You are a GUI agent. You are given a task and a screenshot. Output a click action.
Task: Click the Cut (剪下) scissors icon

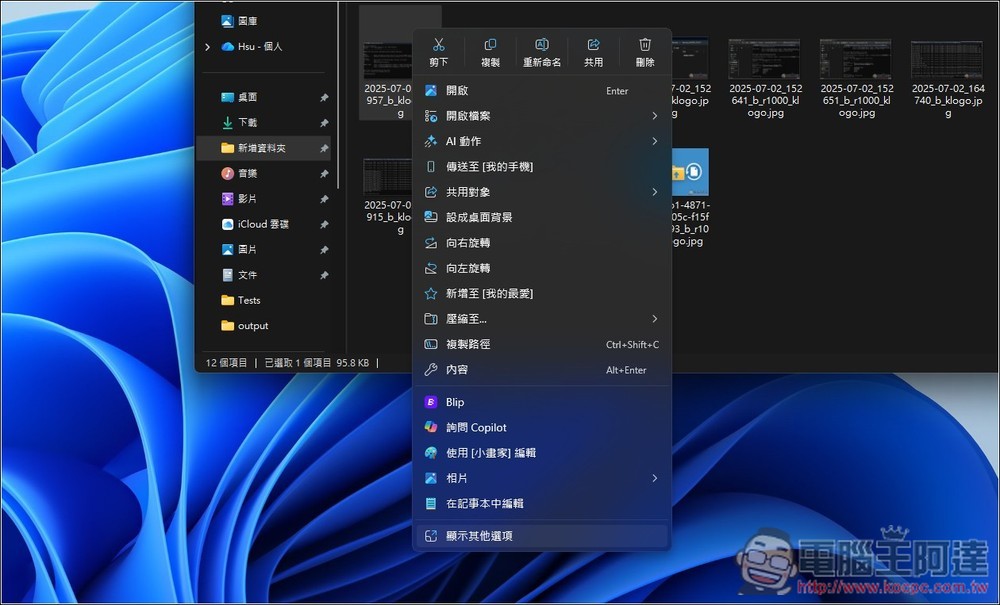438,45
